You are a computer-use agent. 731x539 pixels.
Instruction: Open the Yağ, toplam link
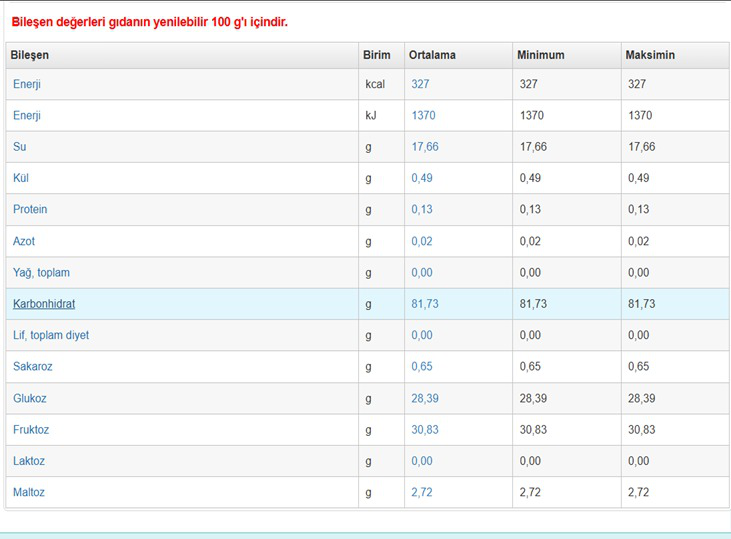point(41,273)
